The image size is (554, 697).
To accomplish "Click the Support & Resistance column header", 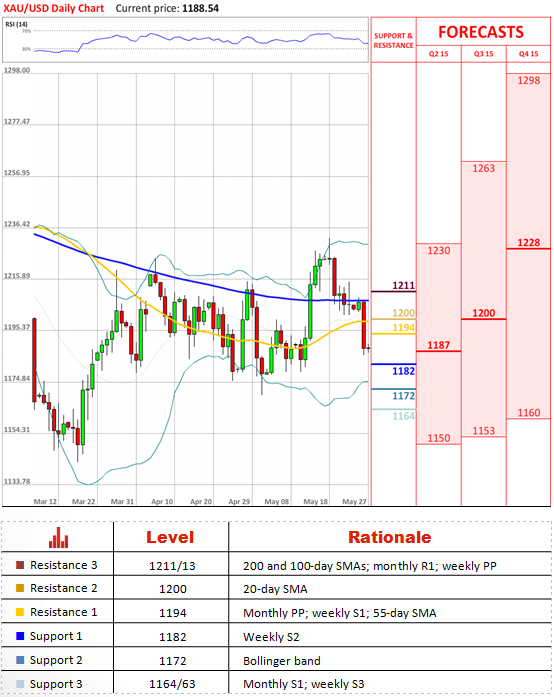I will (x=393, y=40).
